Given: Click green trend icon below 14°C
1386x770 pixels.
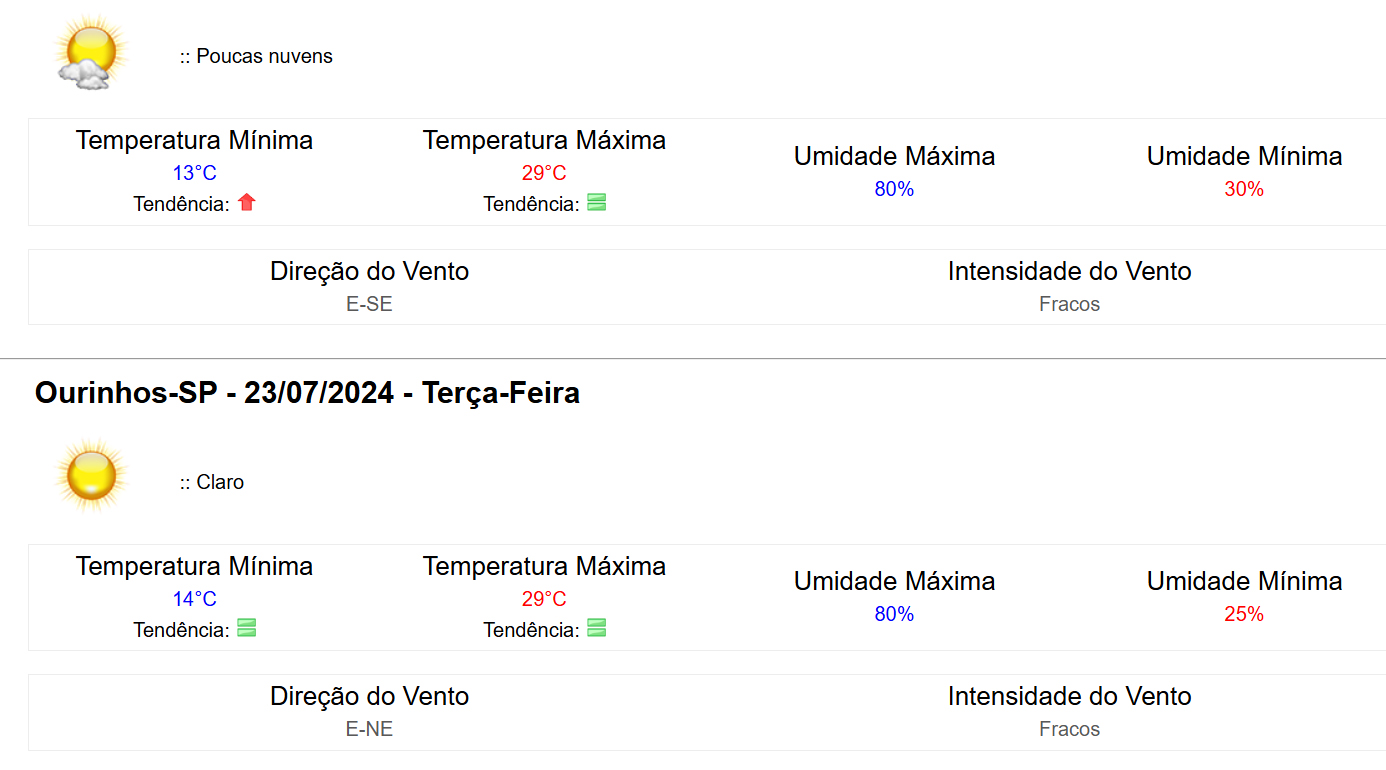Looking at the screenshot, I should 247,629.
